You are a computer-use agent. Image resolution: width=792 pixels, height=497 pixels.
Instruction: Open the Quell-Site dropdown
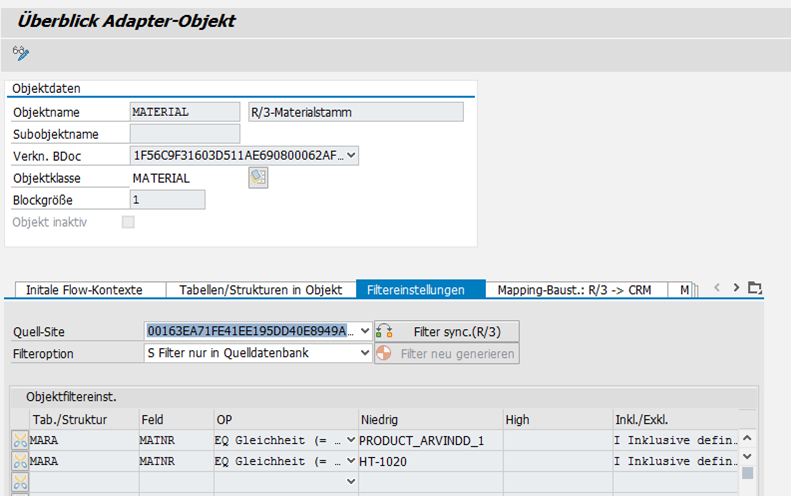point(365,331)
